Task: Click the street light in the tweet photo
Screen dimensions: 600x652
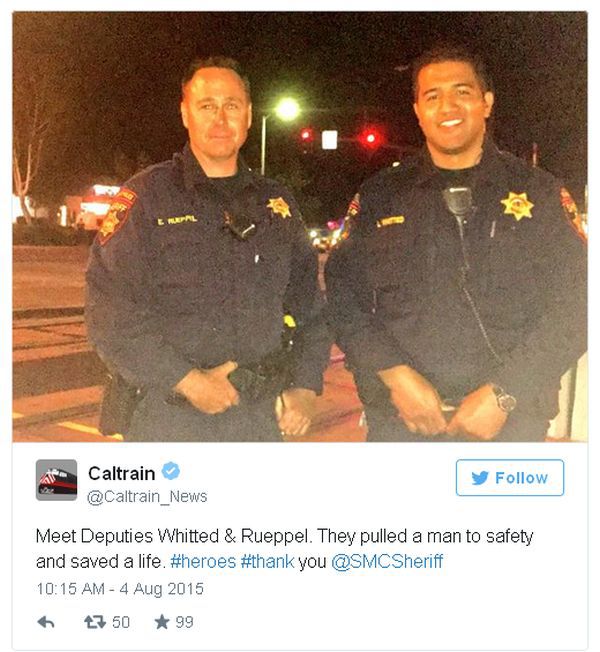Action: [287, 109]
